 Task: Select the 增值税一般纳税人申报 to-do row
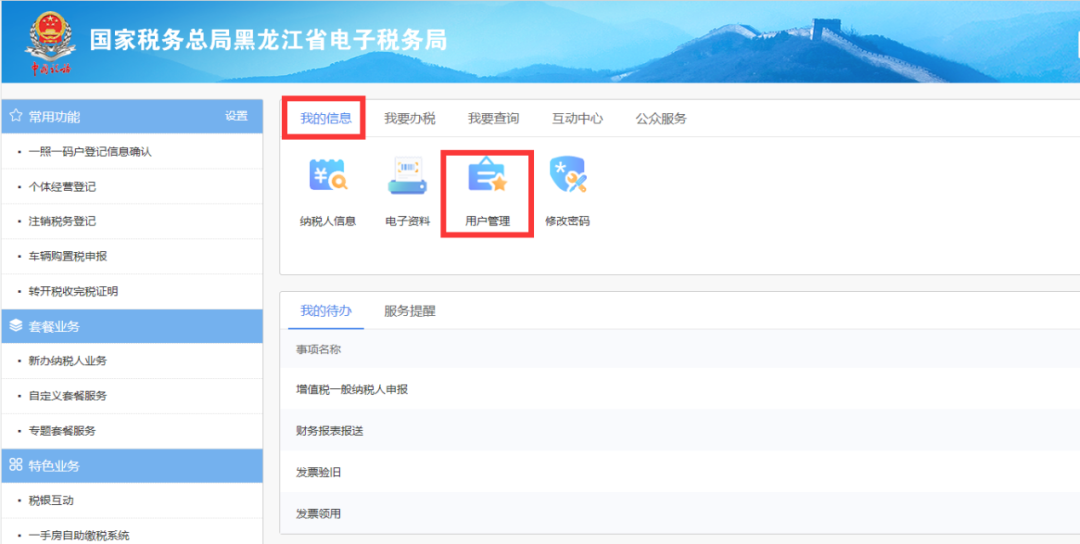[x=680, y=389]
